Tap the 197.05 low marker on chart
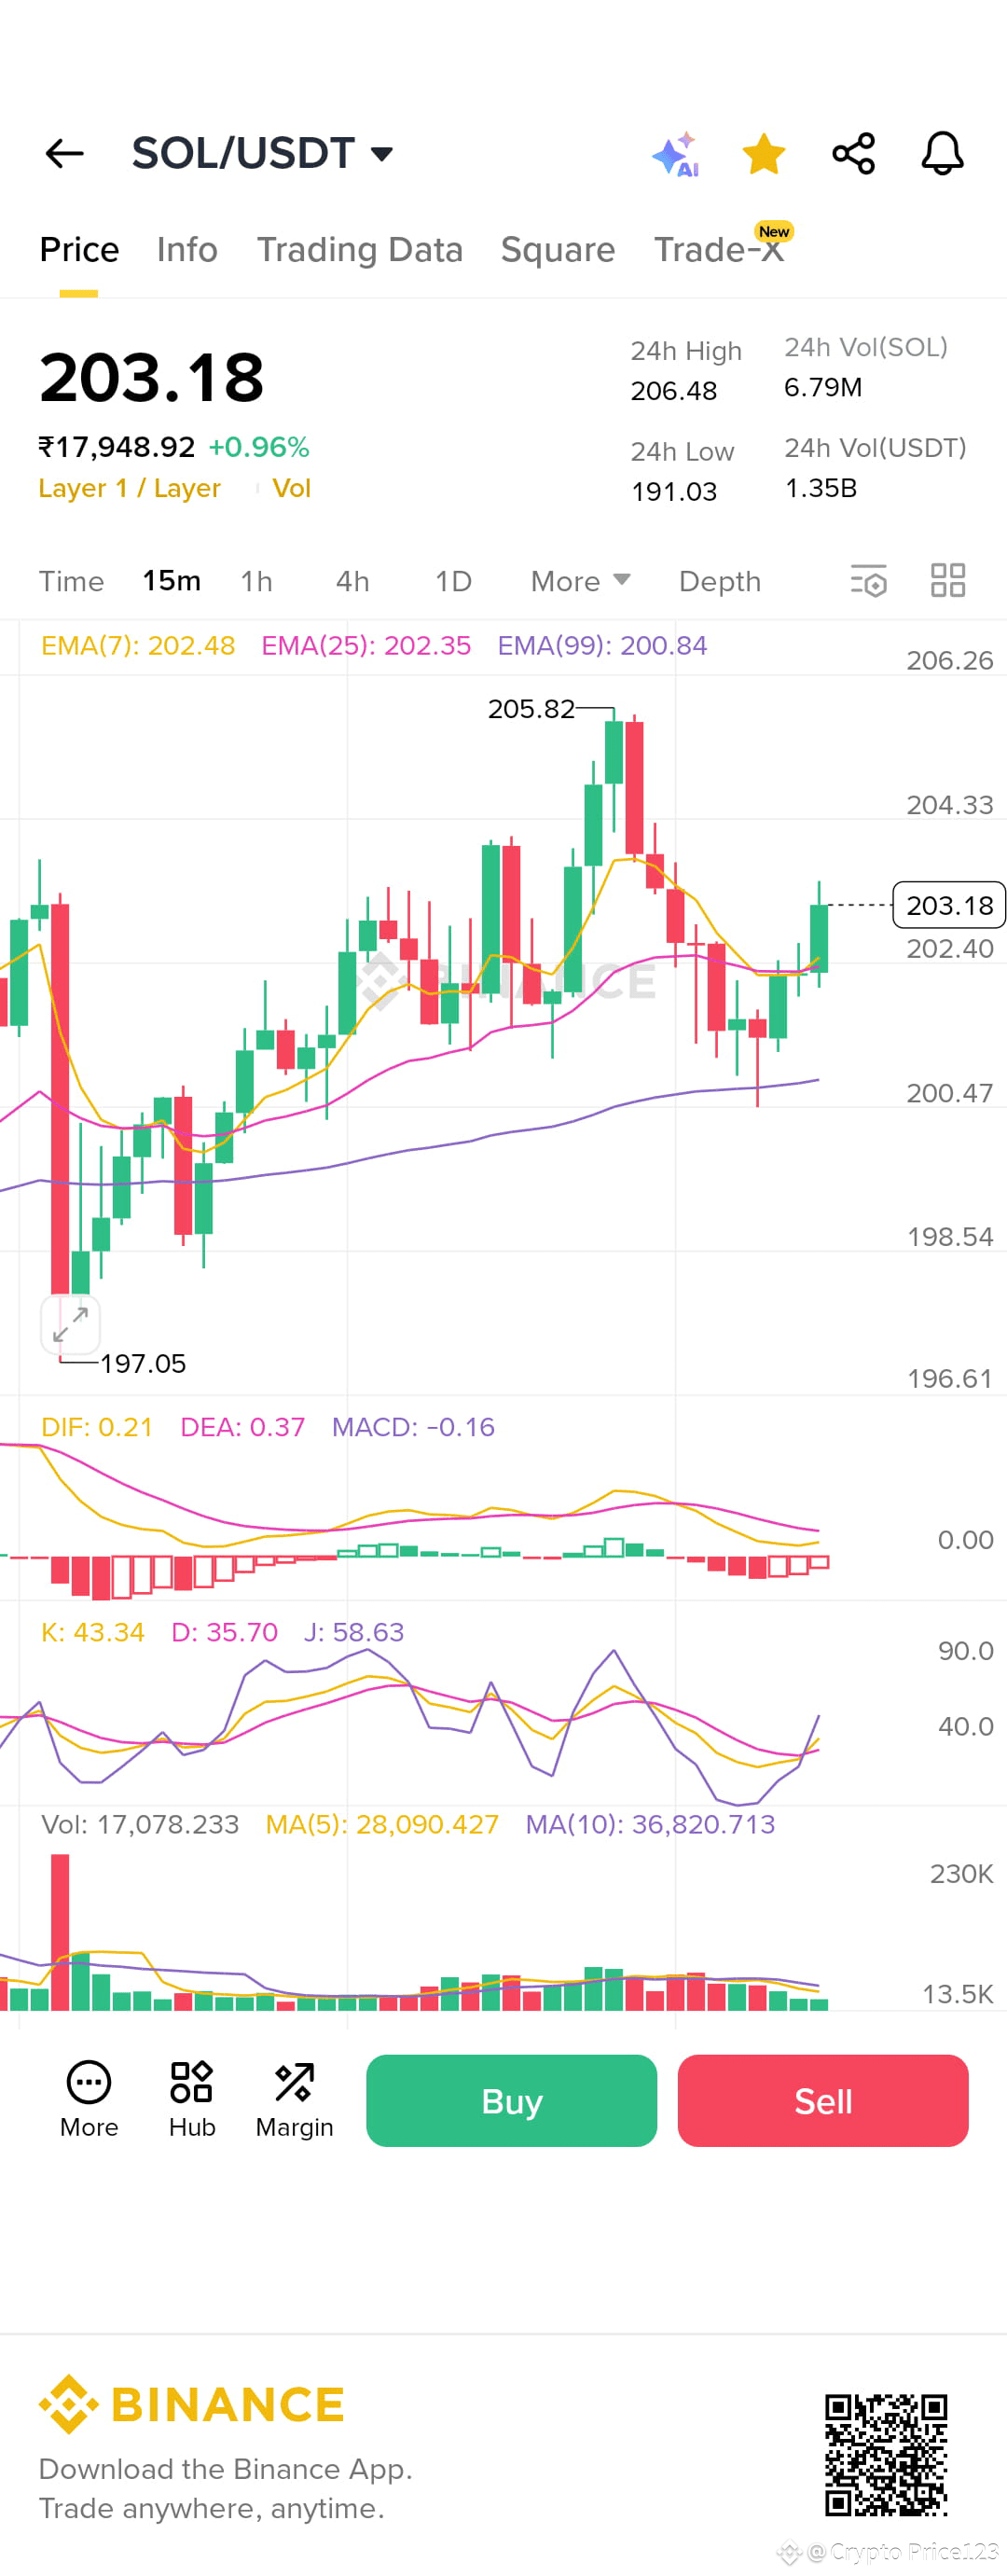The width and height of the screenshot is (1007, 2576). click(x=143, y=1364)
